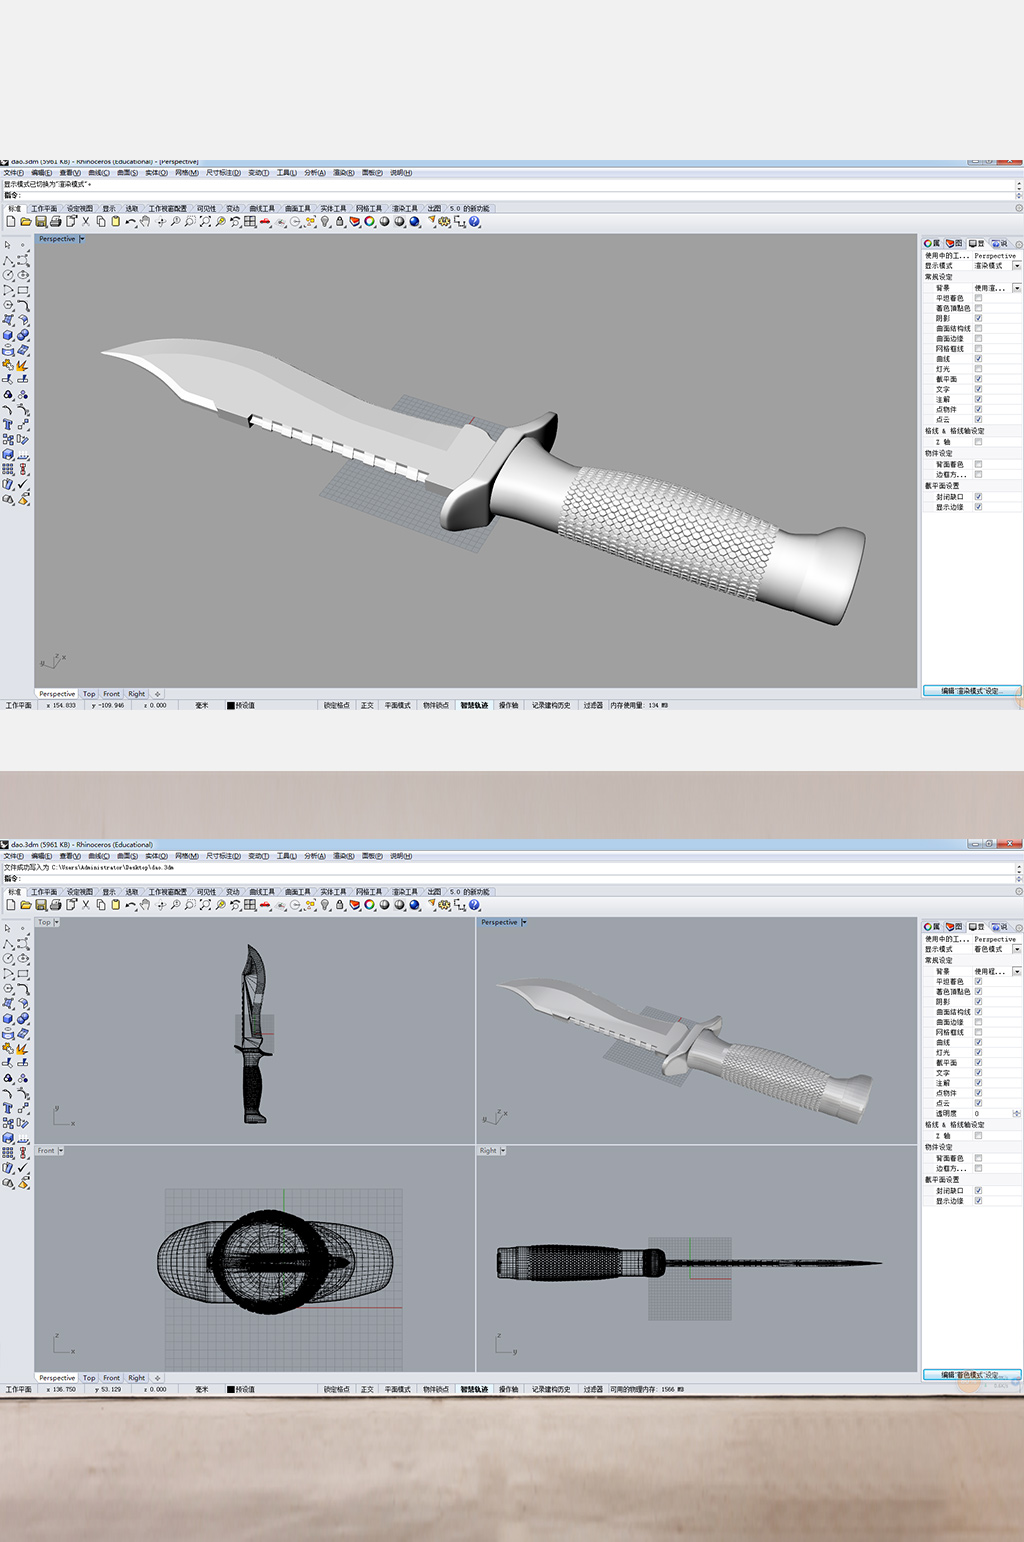Open 曲面(S) menu in upper Rhino window
This screenshot has height=1542, width=1024.
(x=127, y=173)
